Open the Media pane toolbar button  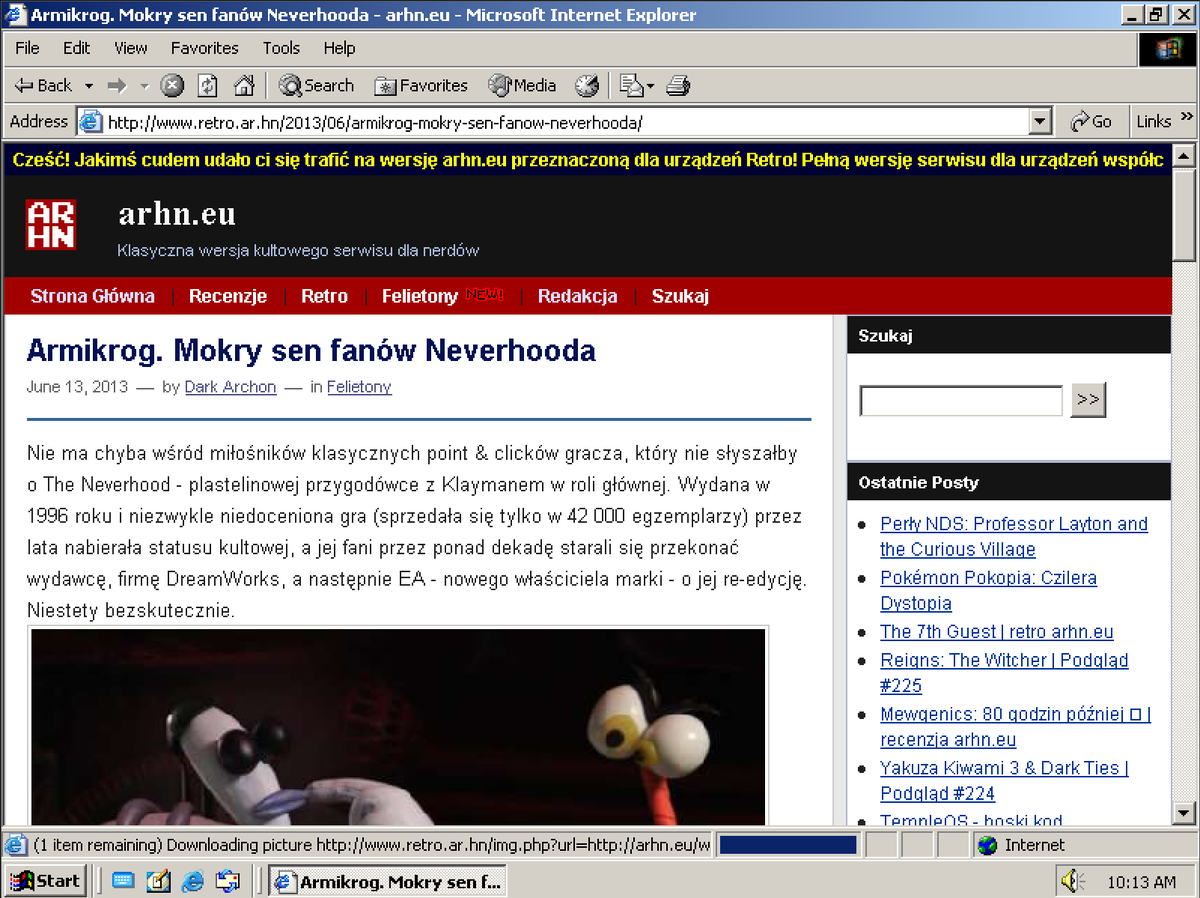pyautogui.click(x=522, y=86)
